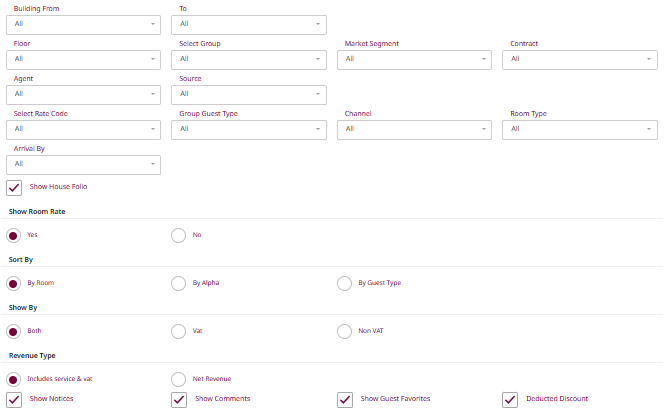
Task: Open the Arrival By dropdown
Action: [x=83, y=164]
